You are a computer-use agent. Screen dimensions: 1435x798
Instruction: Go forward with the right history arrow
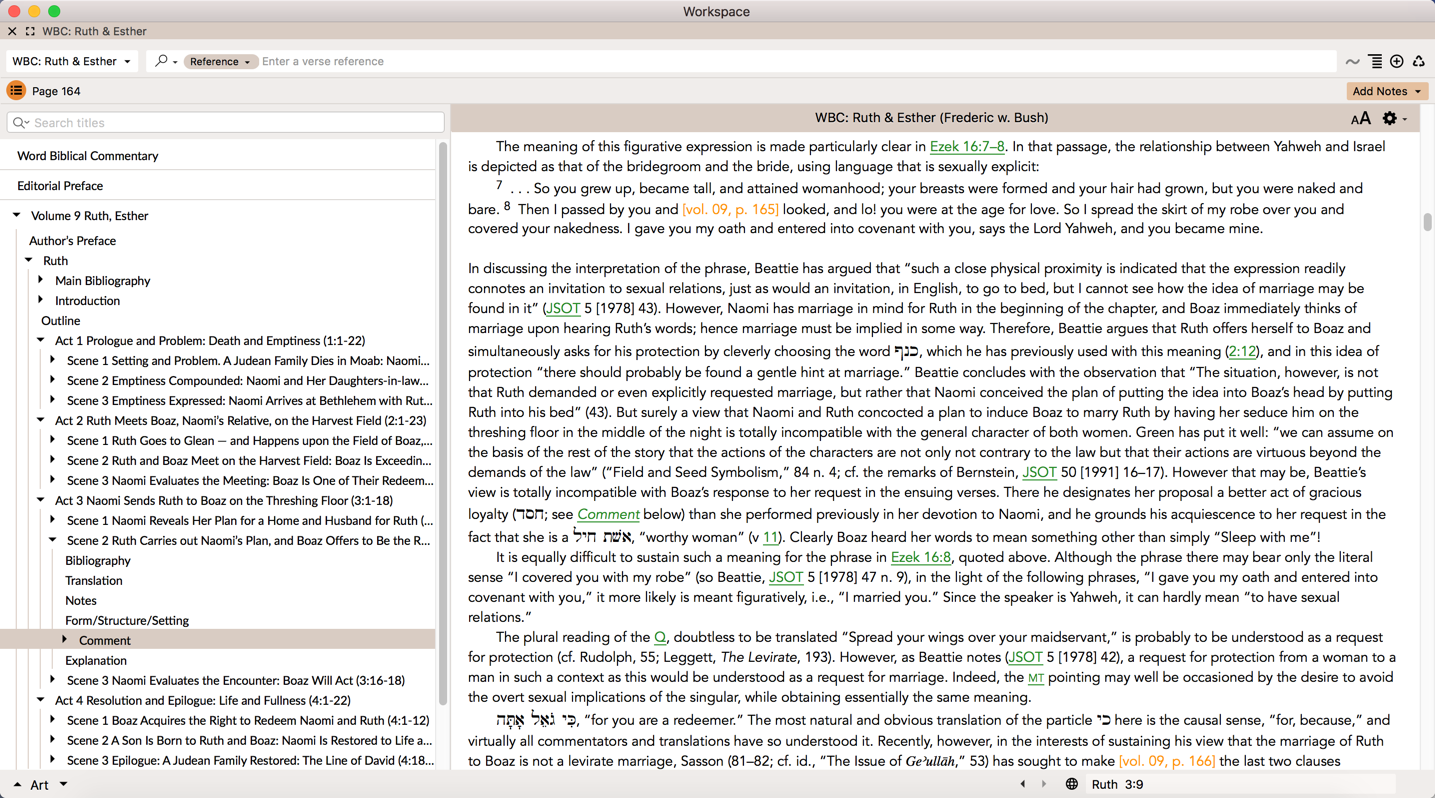coord(1043,784)
